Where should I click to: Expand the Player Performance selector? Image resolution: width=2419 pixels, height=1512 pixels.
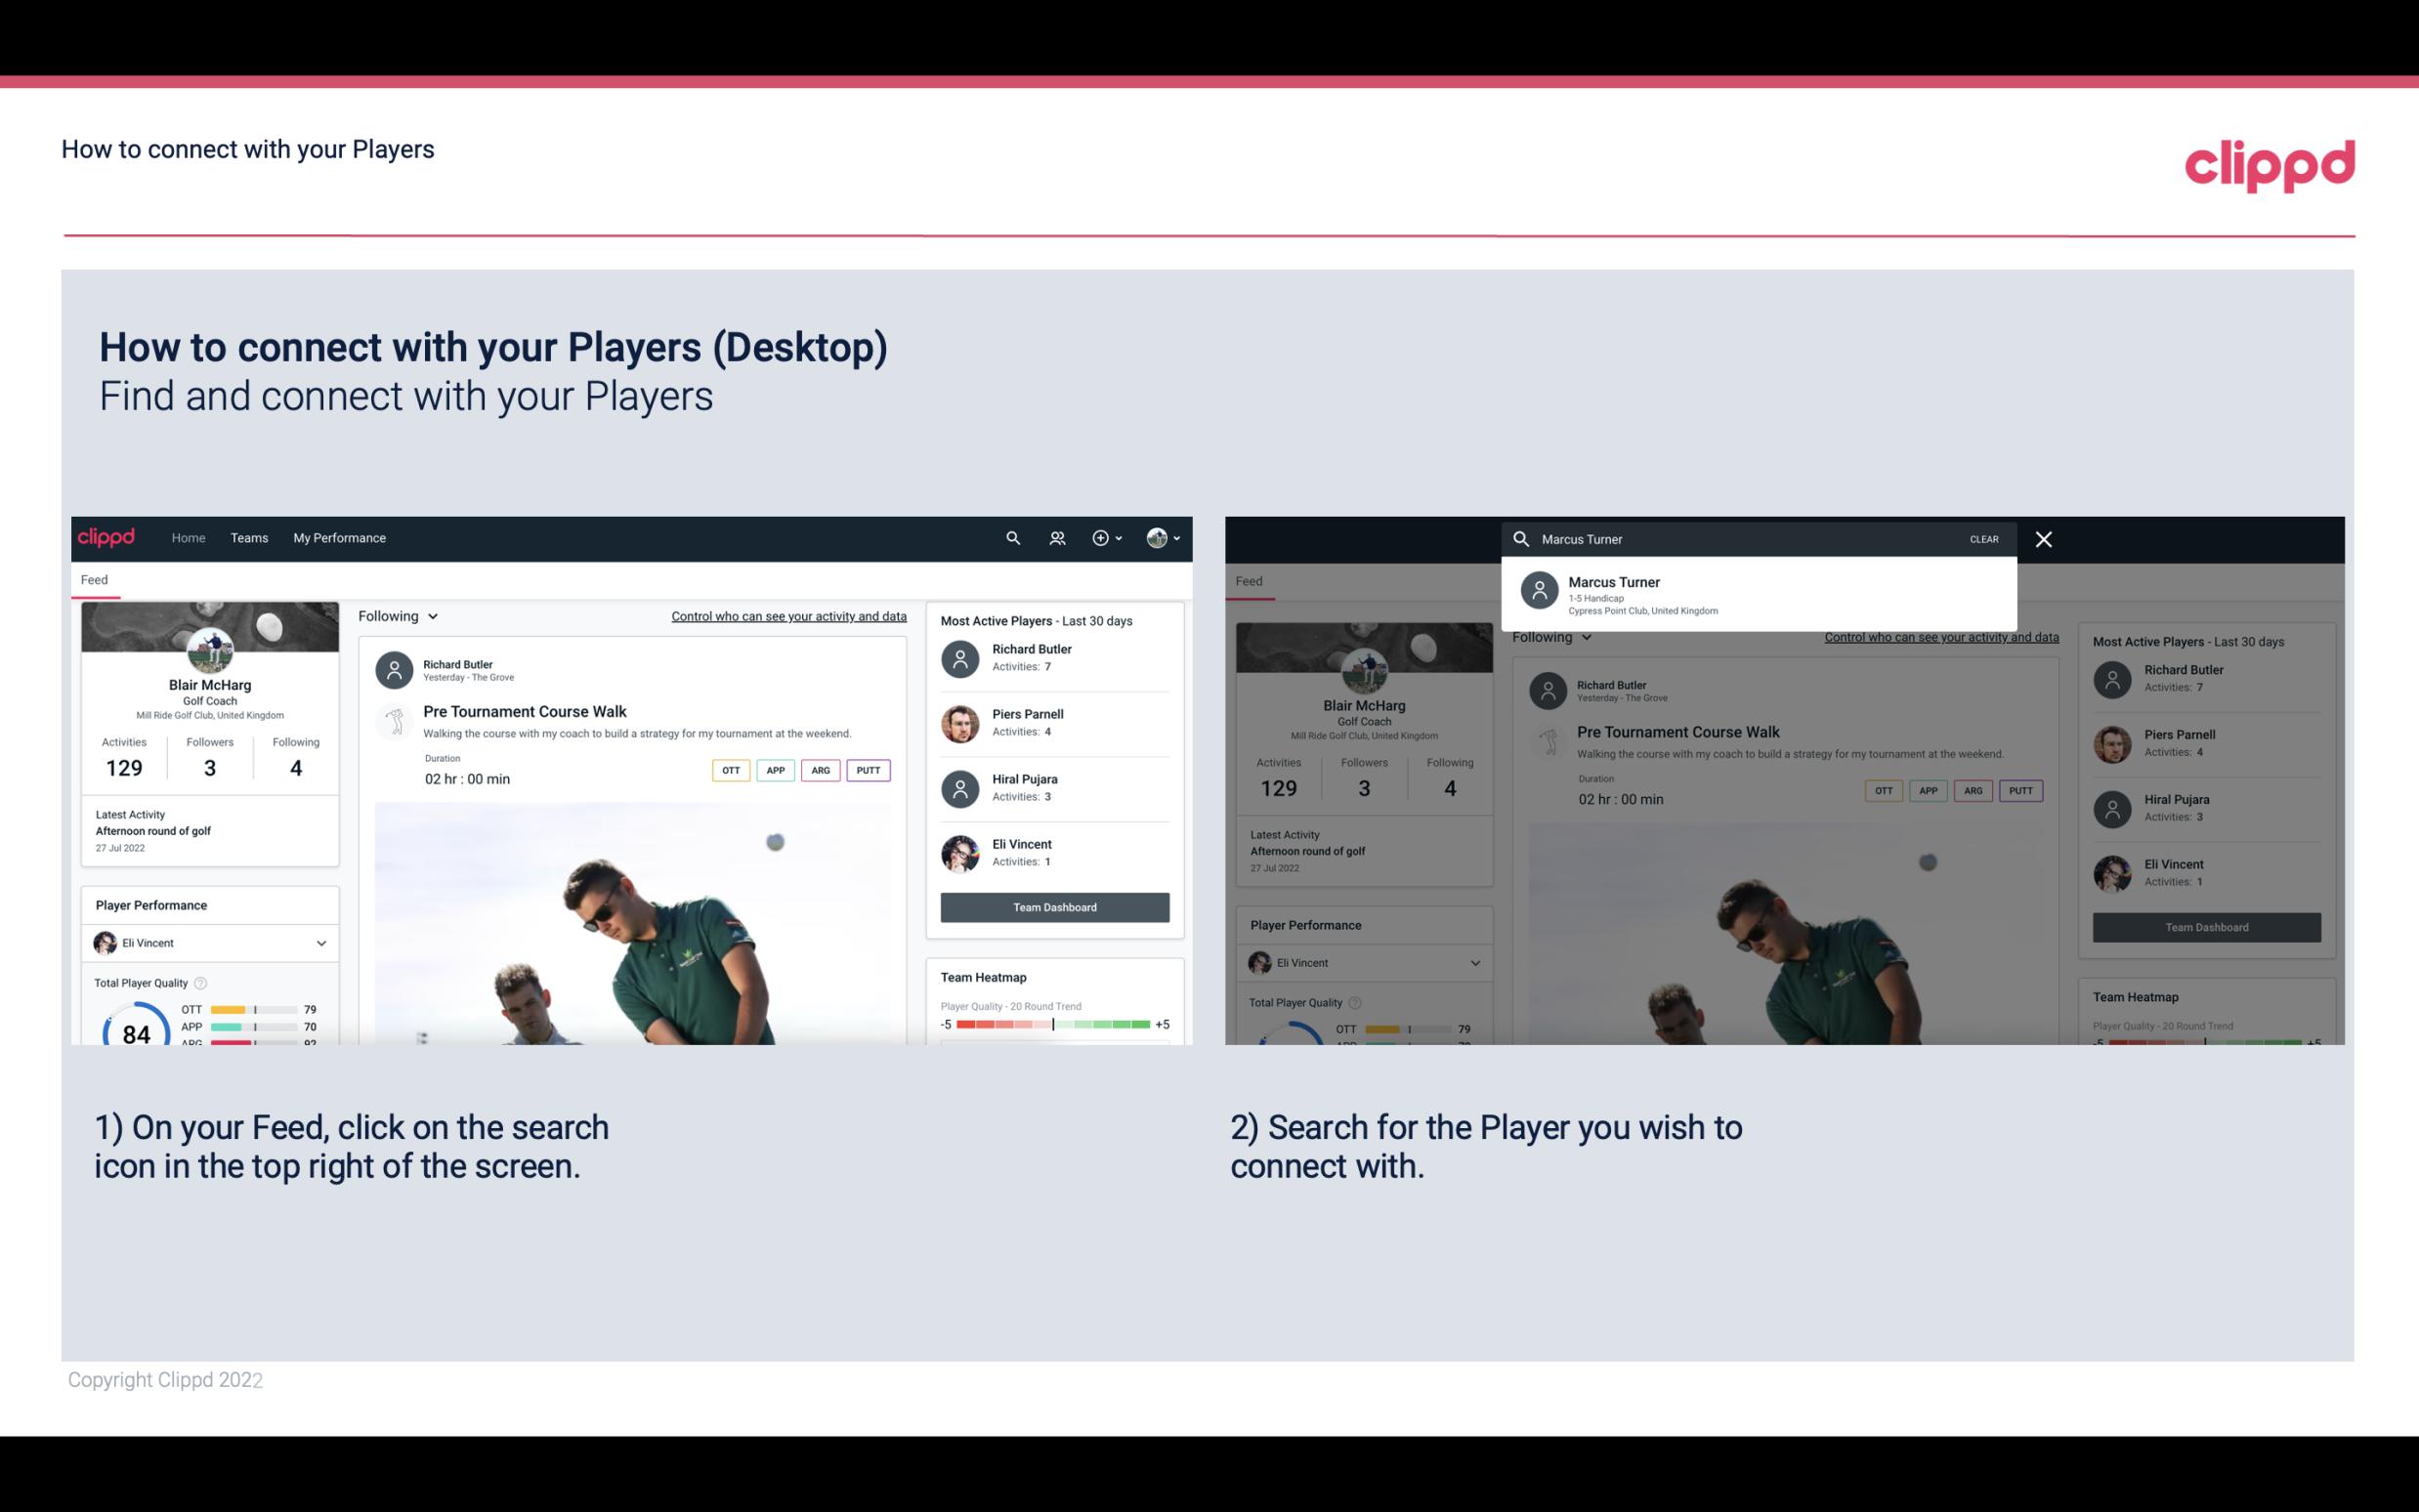pos(322,943)
